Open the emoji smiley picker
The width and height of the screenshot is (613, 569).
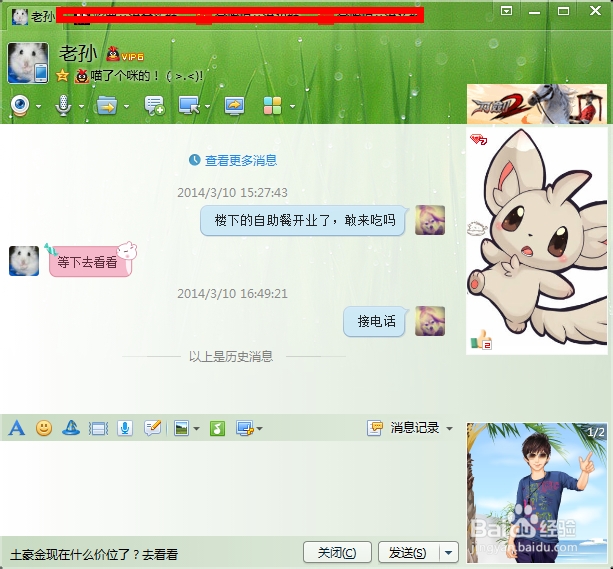(44, 428)
